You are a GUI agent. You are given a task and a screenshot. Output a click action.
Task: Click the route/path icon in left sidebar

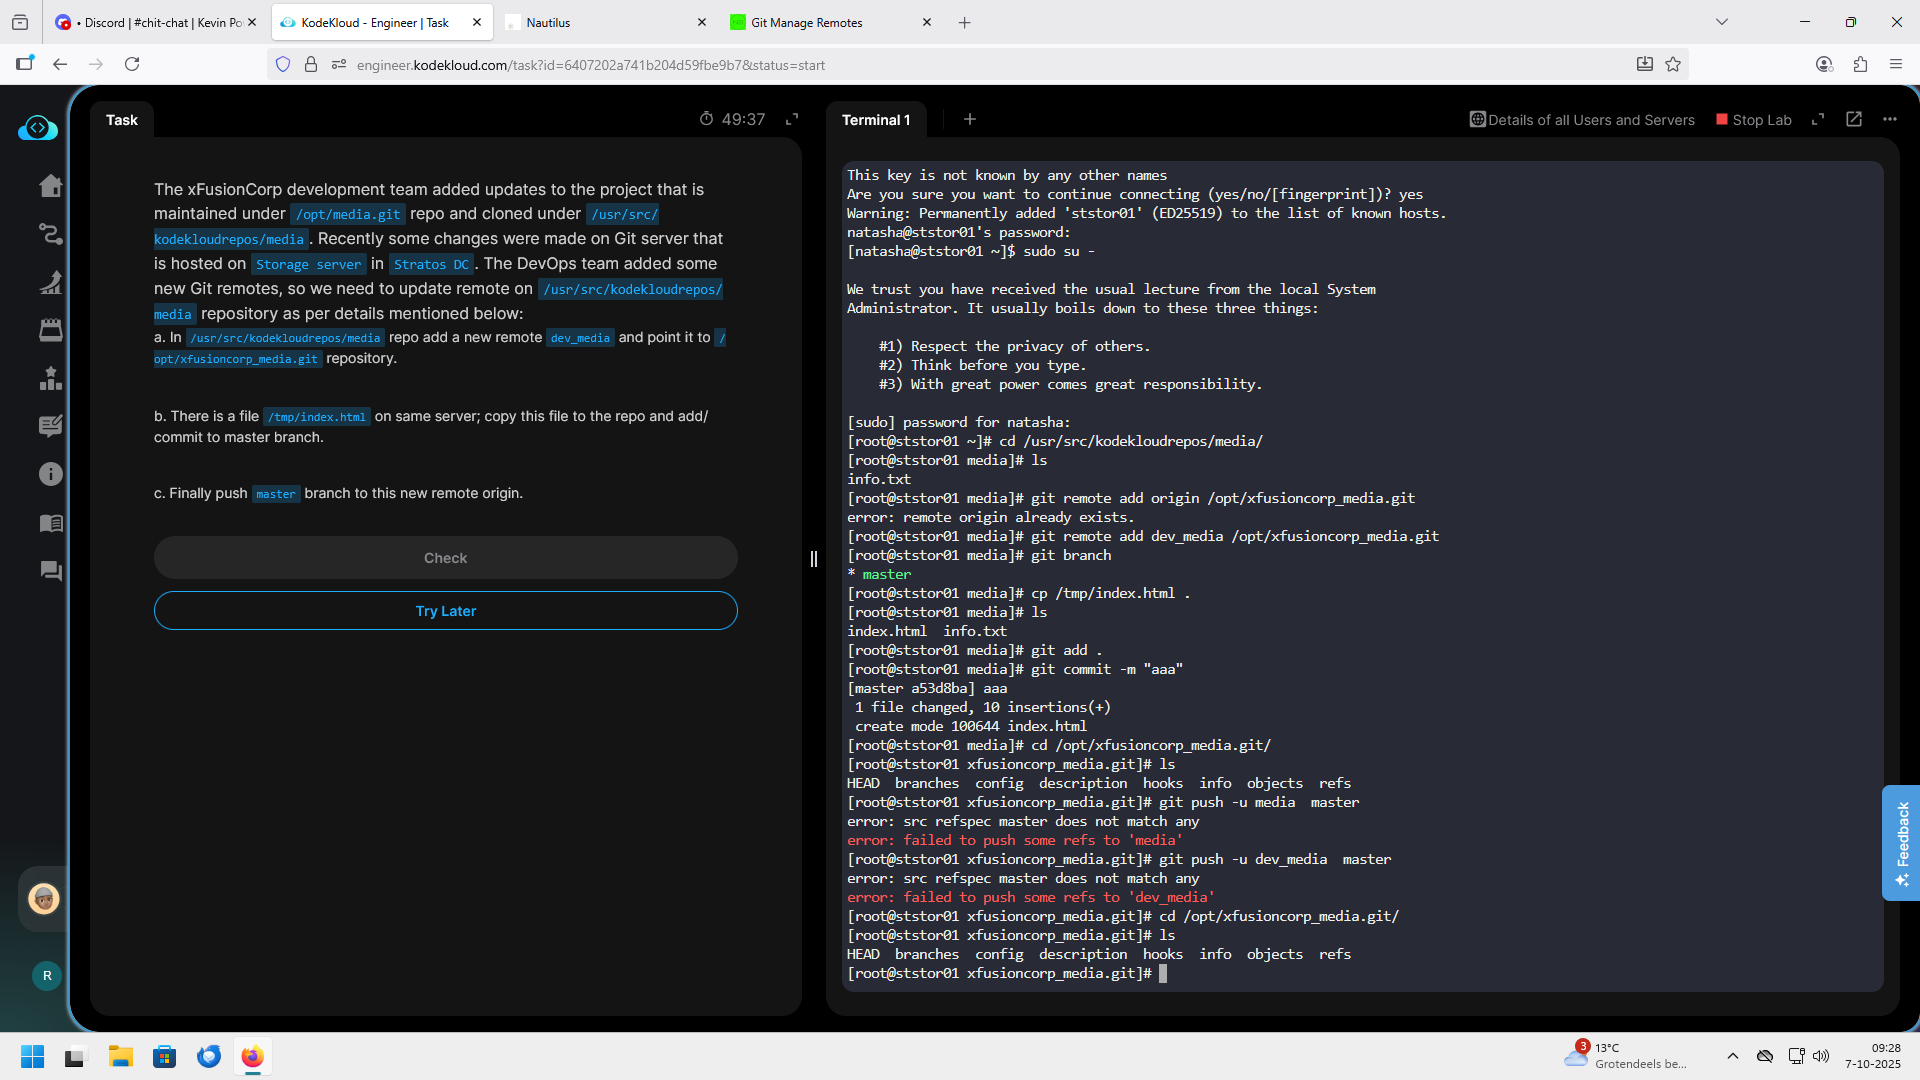point(50,234)
